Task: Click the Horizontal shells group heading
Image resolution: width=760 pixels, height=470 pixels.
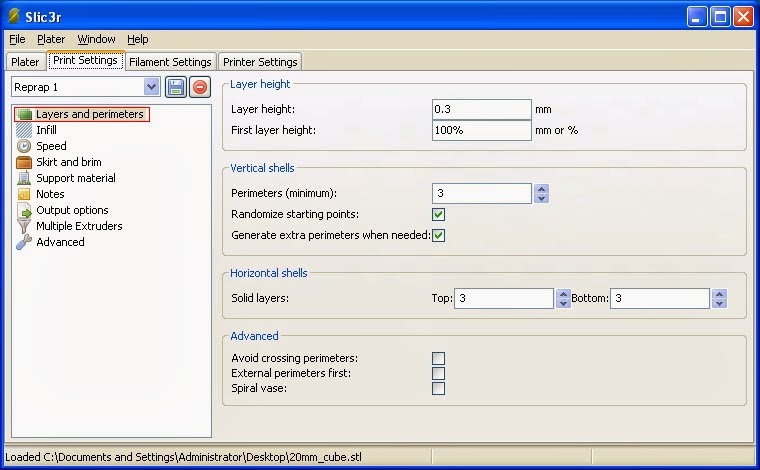Action: [269, 273]
